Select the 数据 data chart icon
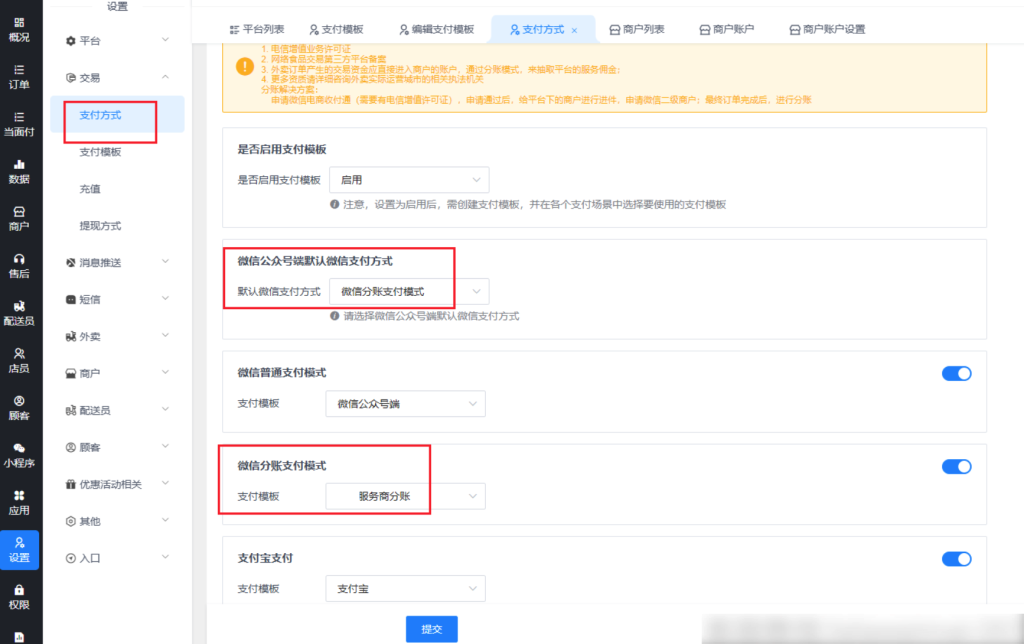This screenshot has height=644, width=1024. tap(19, 164)
